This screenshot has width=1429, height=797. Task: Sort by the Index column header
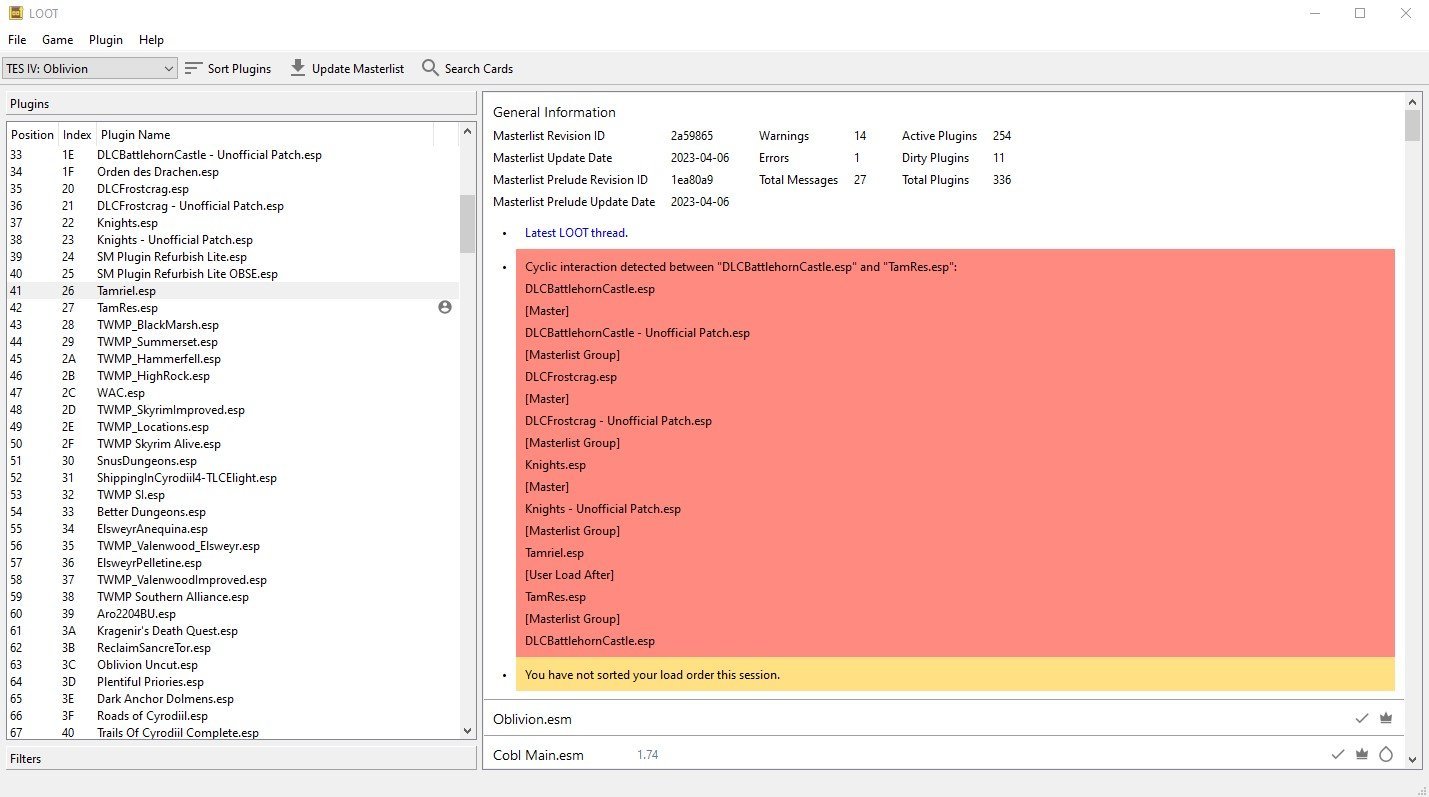[77, 135]
